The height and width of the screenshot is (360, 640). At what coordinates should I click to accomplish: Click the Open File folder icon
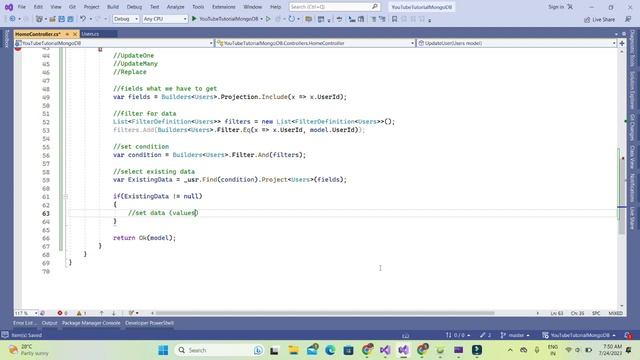tap(52, 19)
